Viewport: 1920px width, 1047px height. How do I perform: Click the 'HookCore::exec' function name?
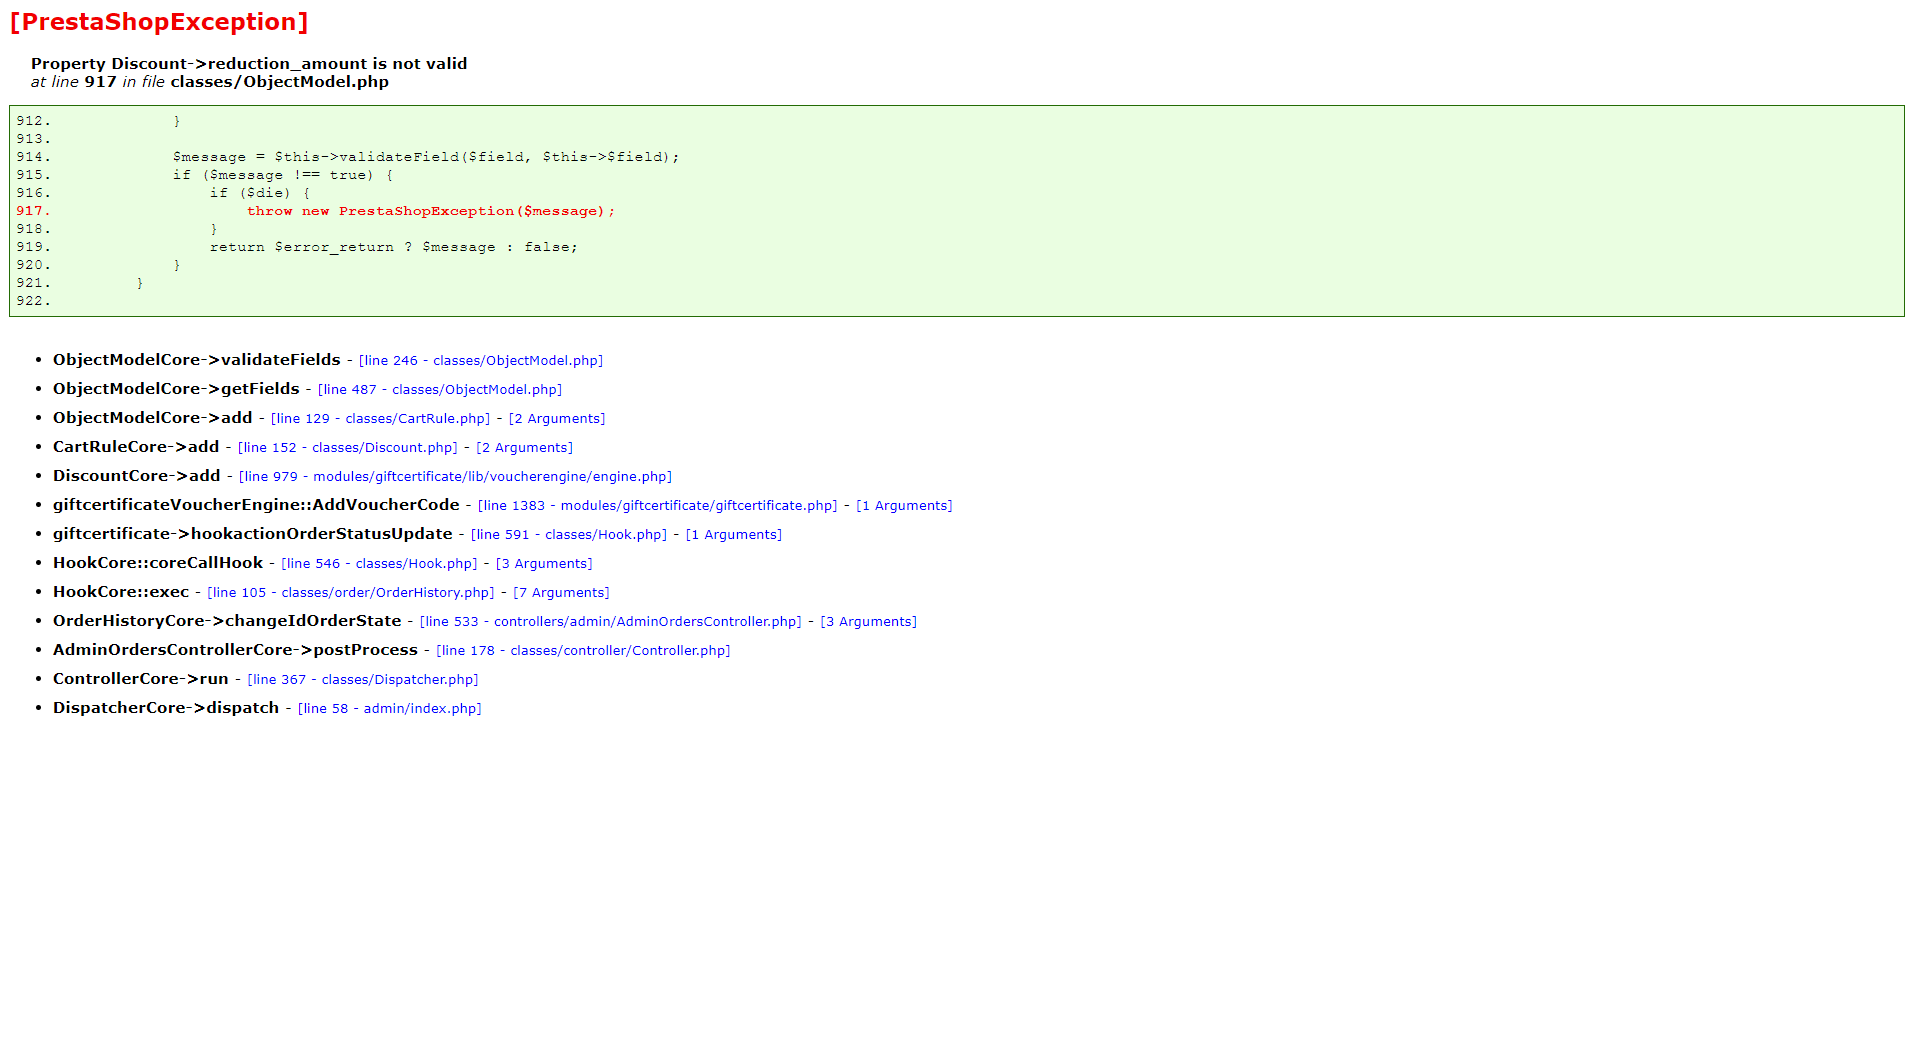pyautogui.click(x=121, y=592)
